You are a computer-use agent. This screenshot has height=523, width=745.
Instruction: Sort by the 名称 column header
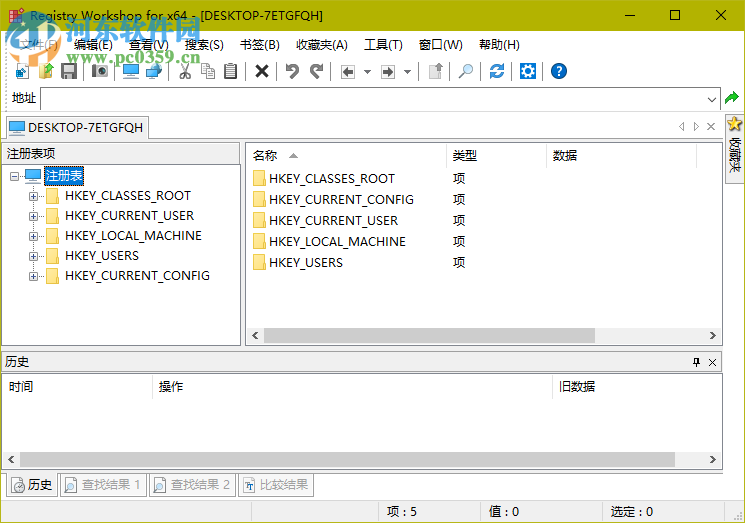pos(346,156)
